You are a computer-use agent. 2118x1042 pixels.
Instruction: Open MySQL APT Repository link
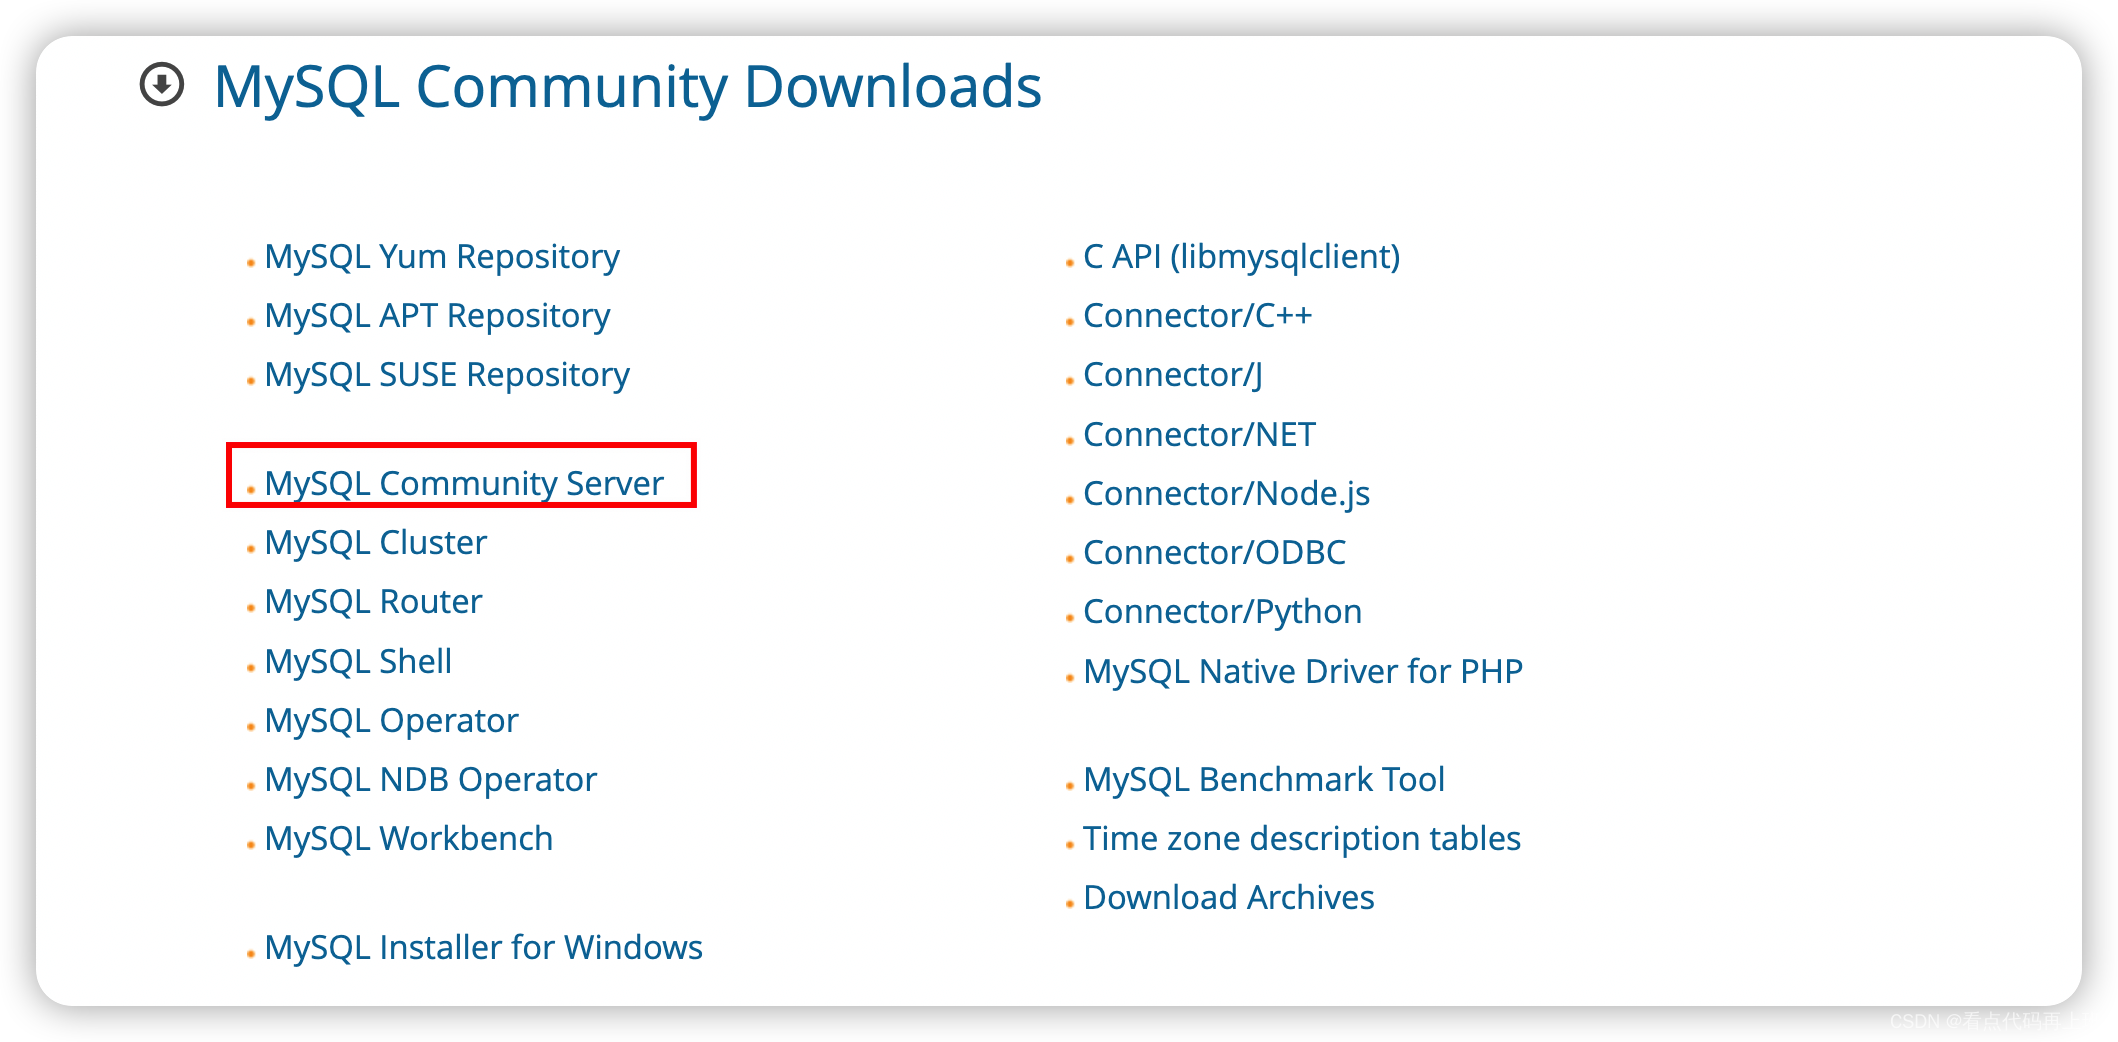437,316
